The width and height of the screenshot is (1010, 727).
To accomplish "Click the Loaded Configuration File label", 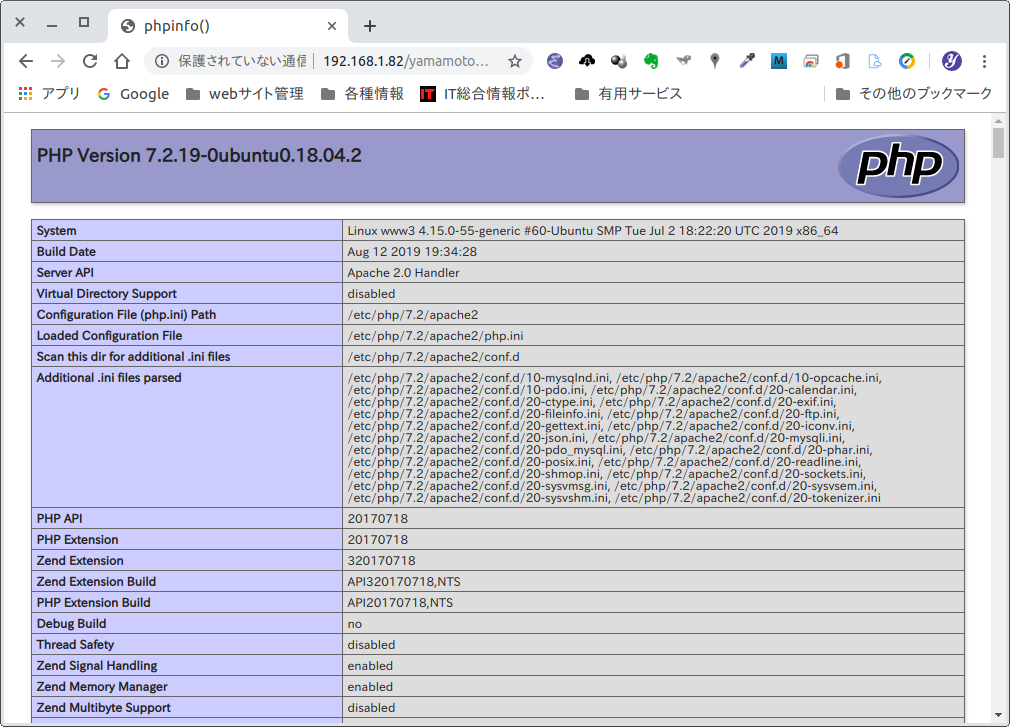I will point(110,335).
